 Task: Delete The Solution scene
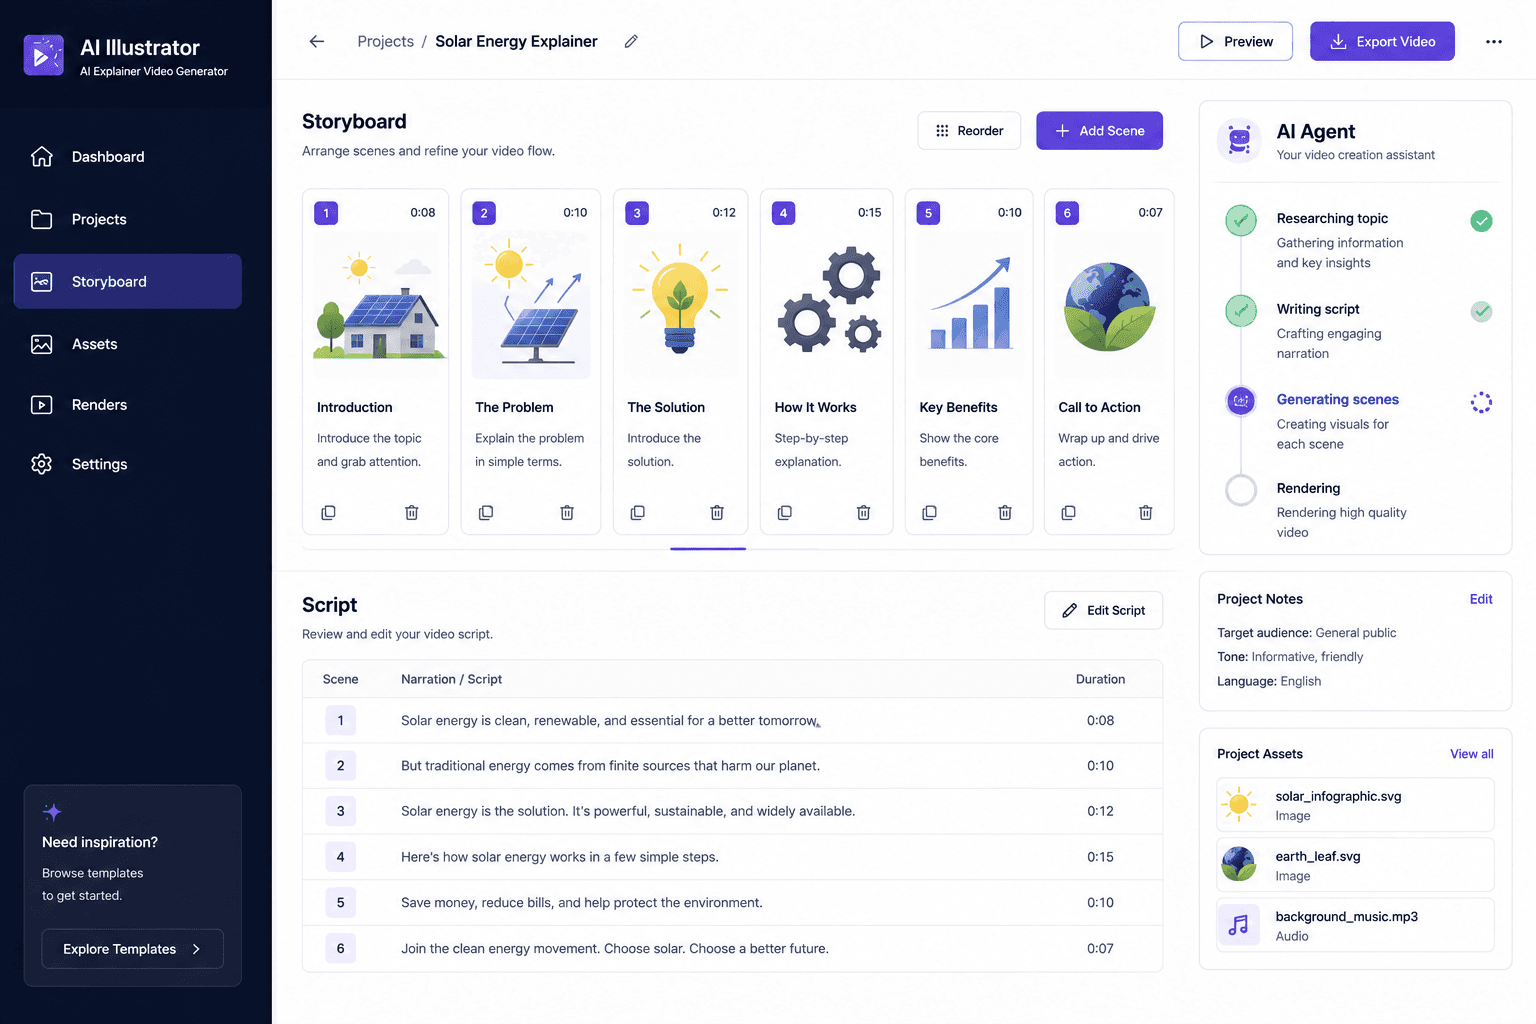(717, 513)
